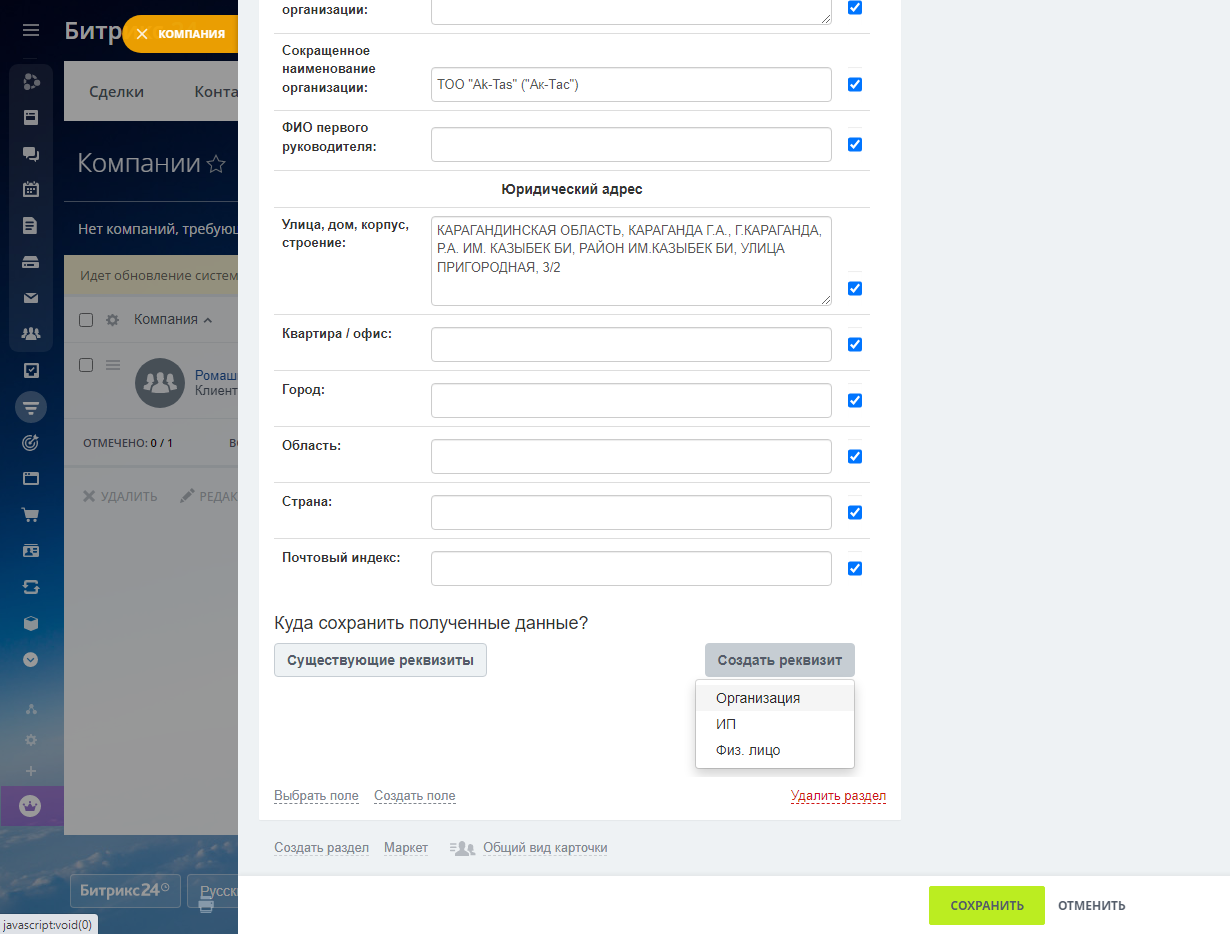
Task: Choose Физ. лицо from the dropdown menu
Action: point(775,750)
